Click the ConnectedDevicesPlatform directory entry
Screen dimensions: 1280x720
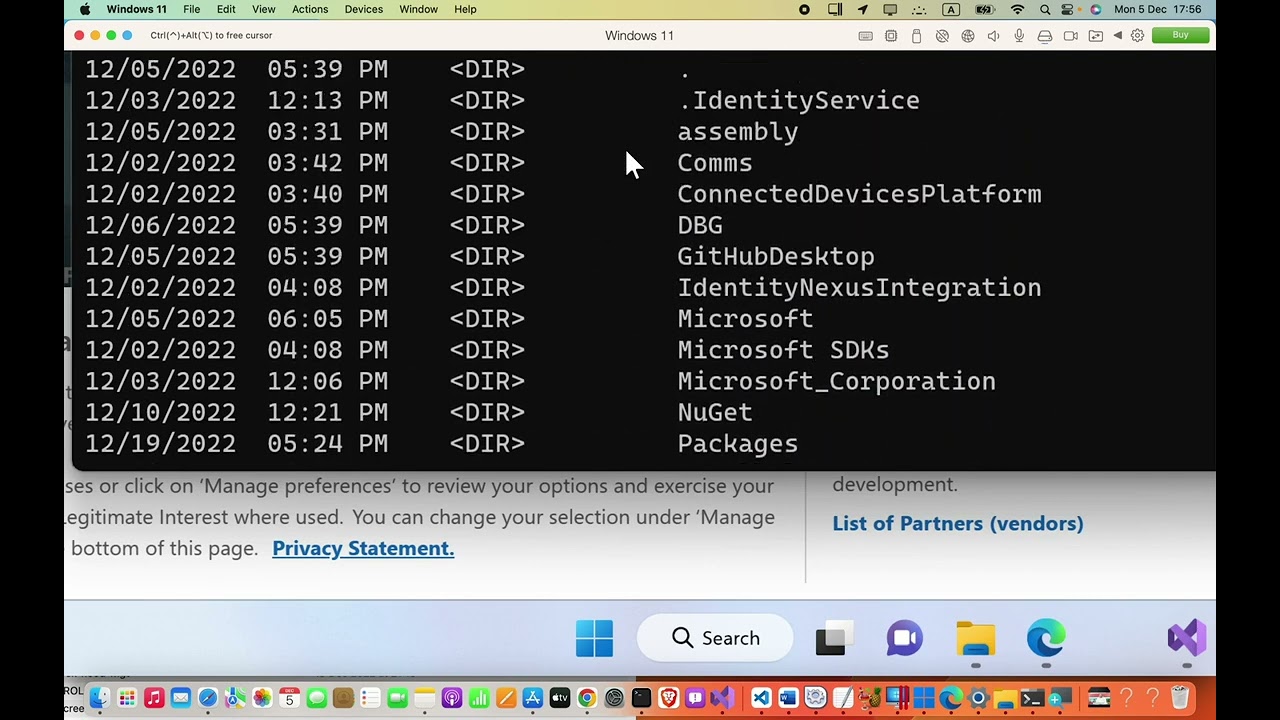[859, 194]
